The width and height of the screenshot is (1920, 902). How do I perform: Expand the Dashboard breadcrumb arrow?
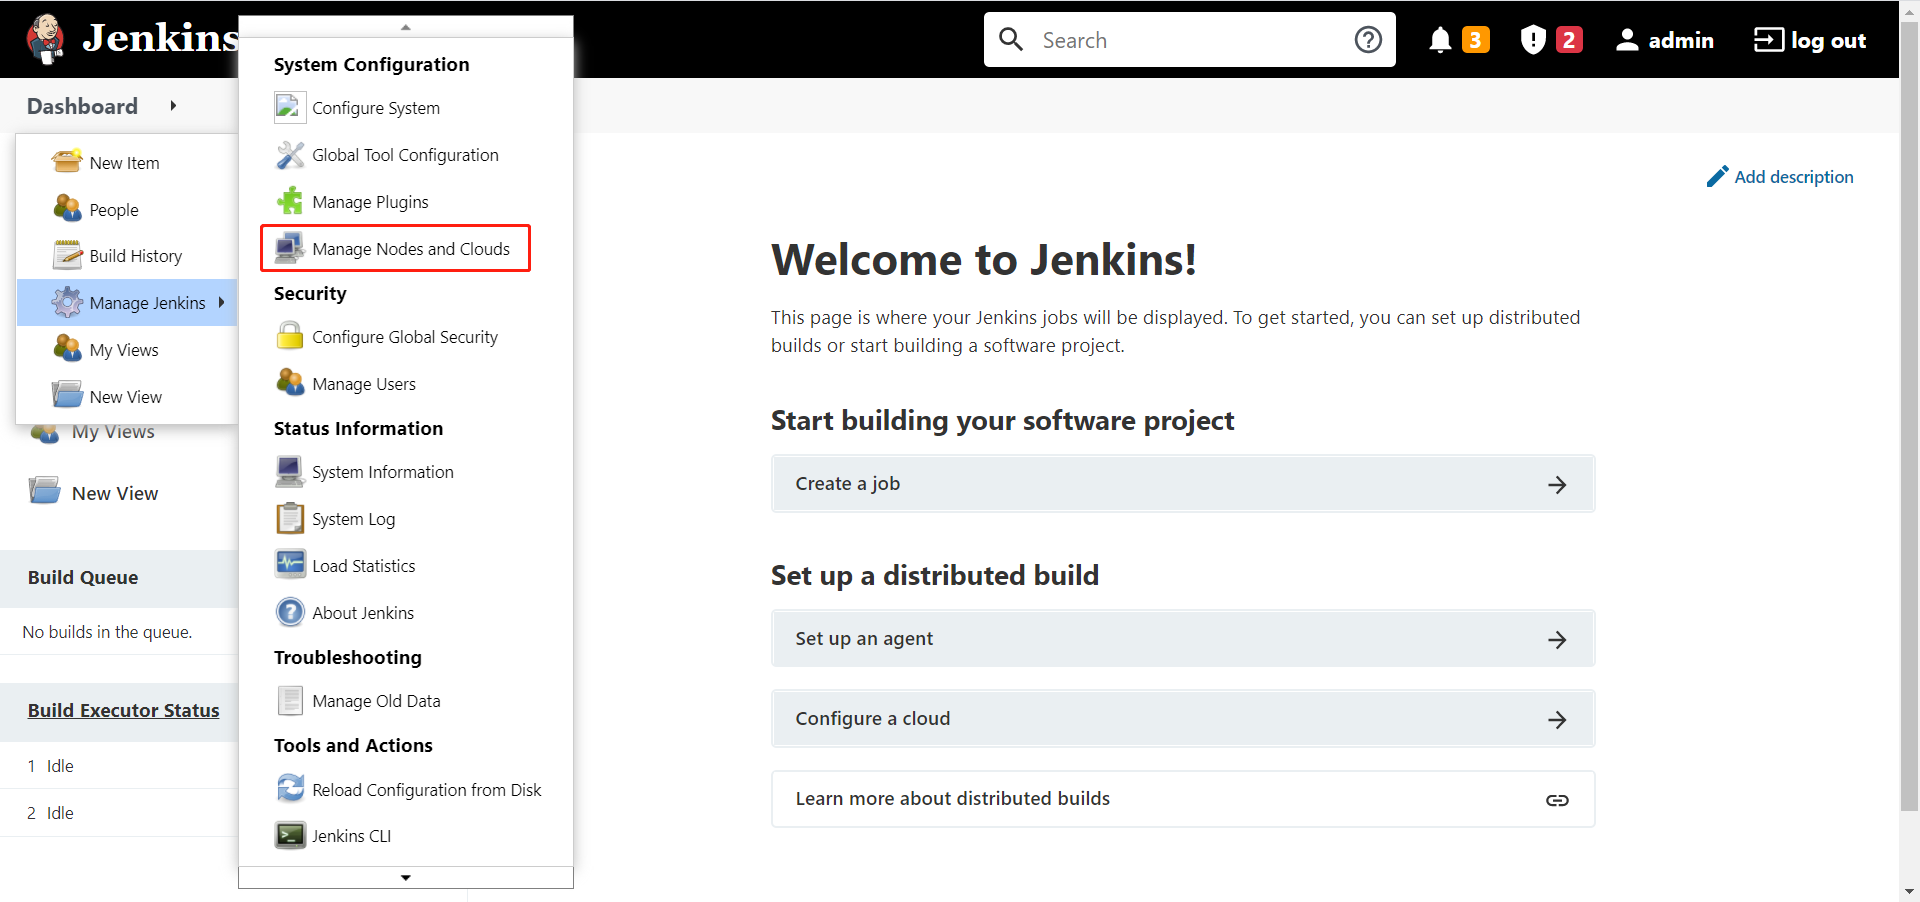click(173, 106)
